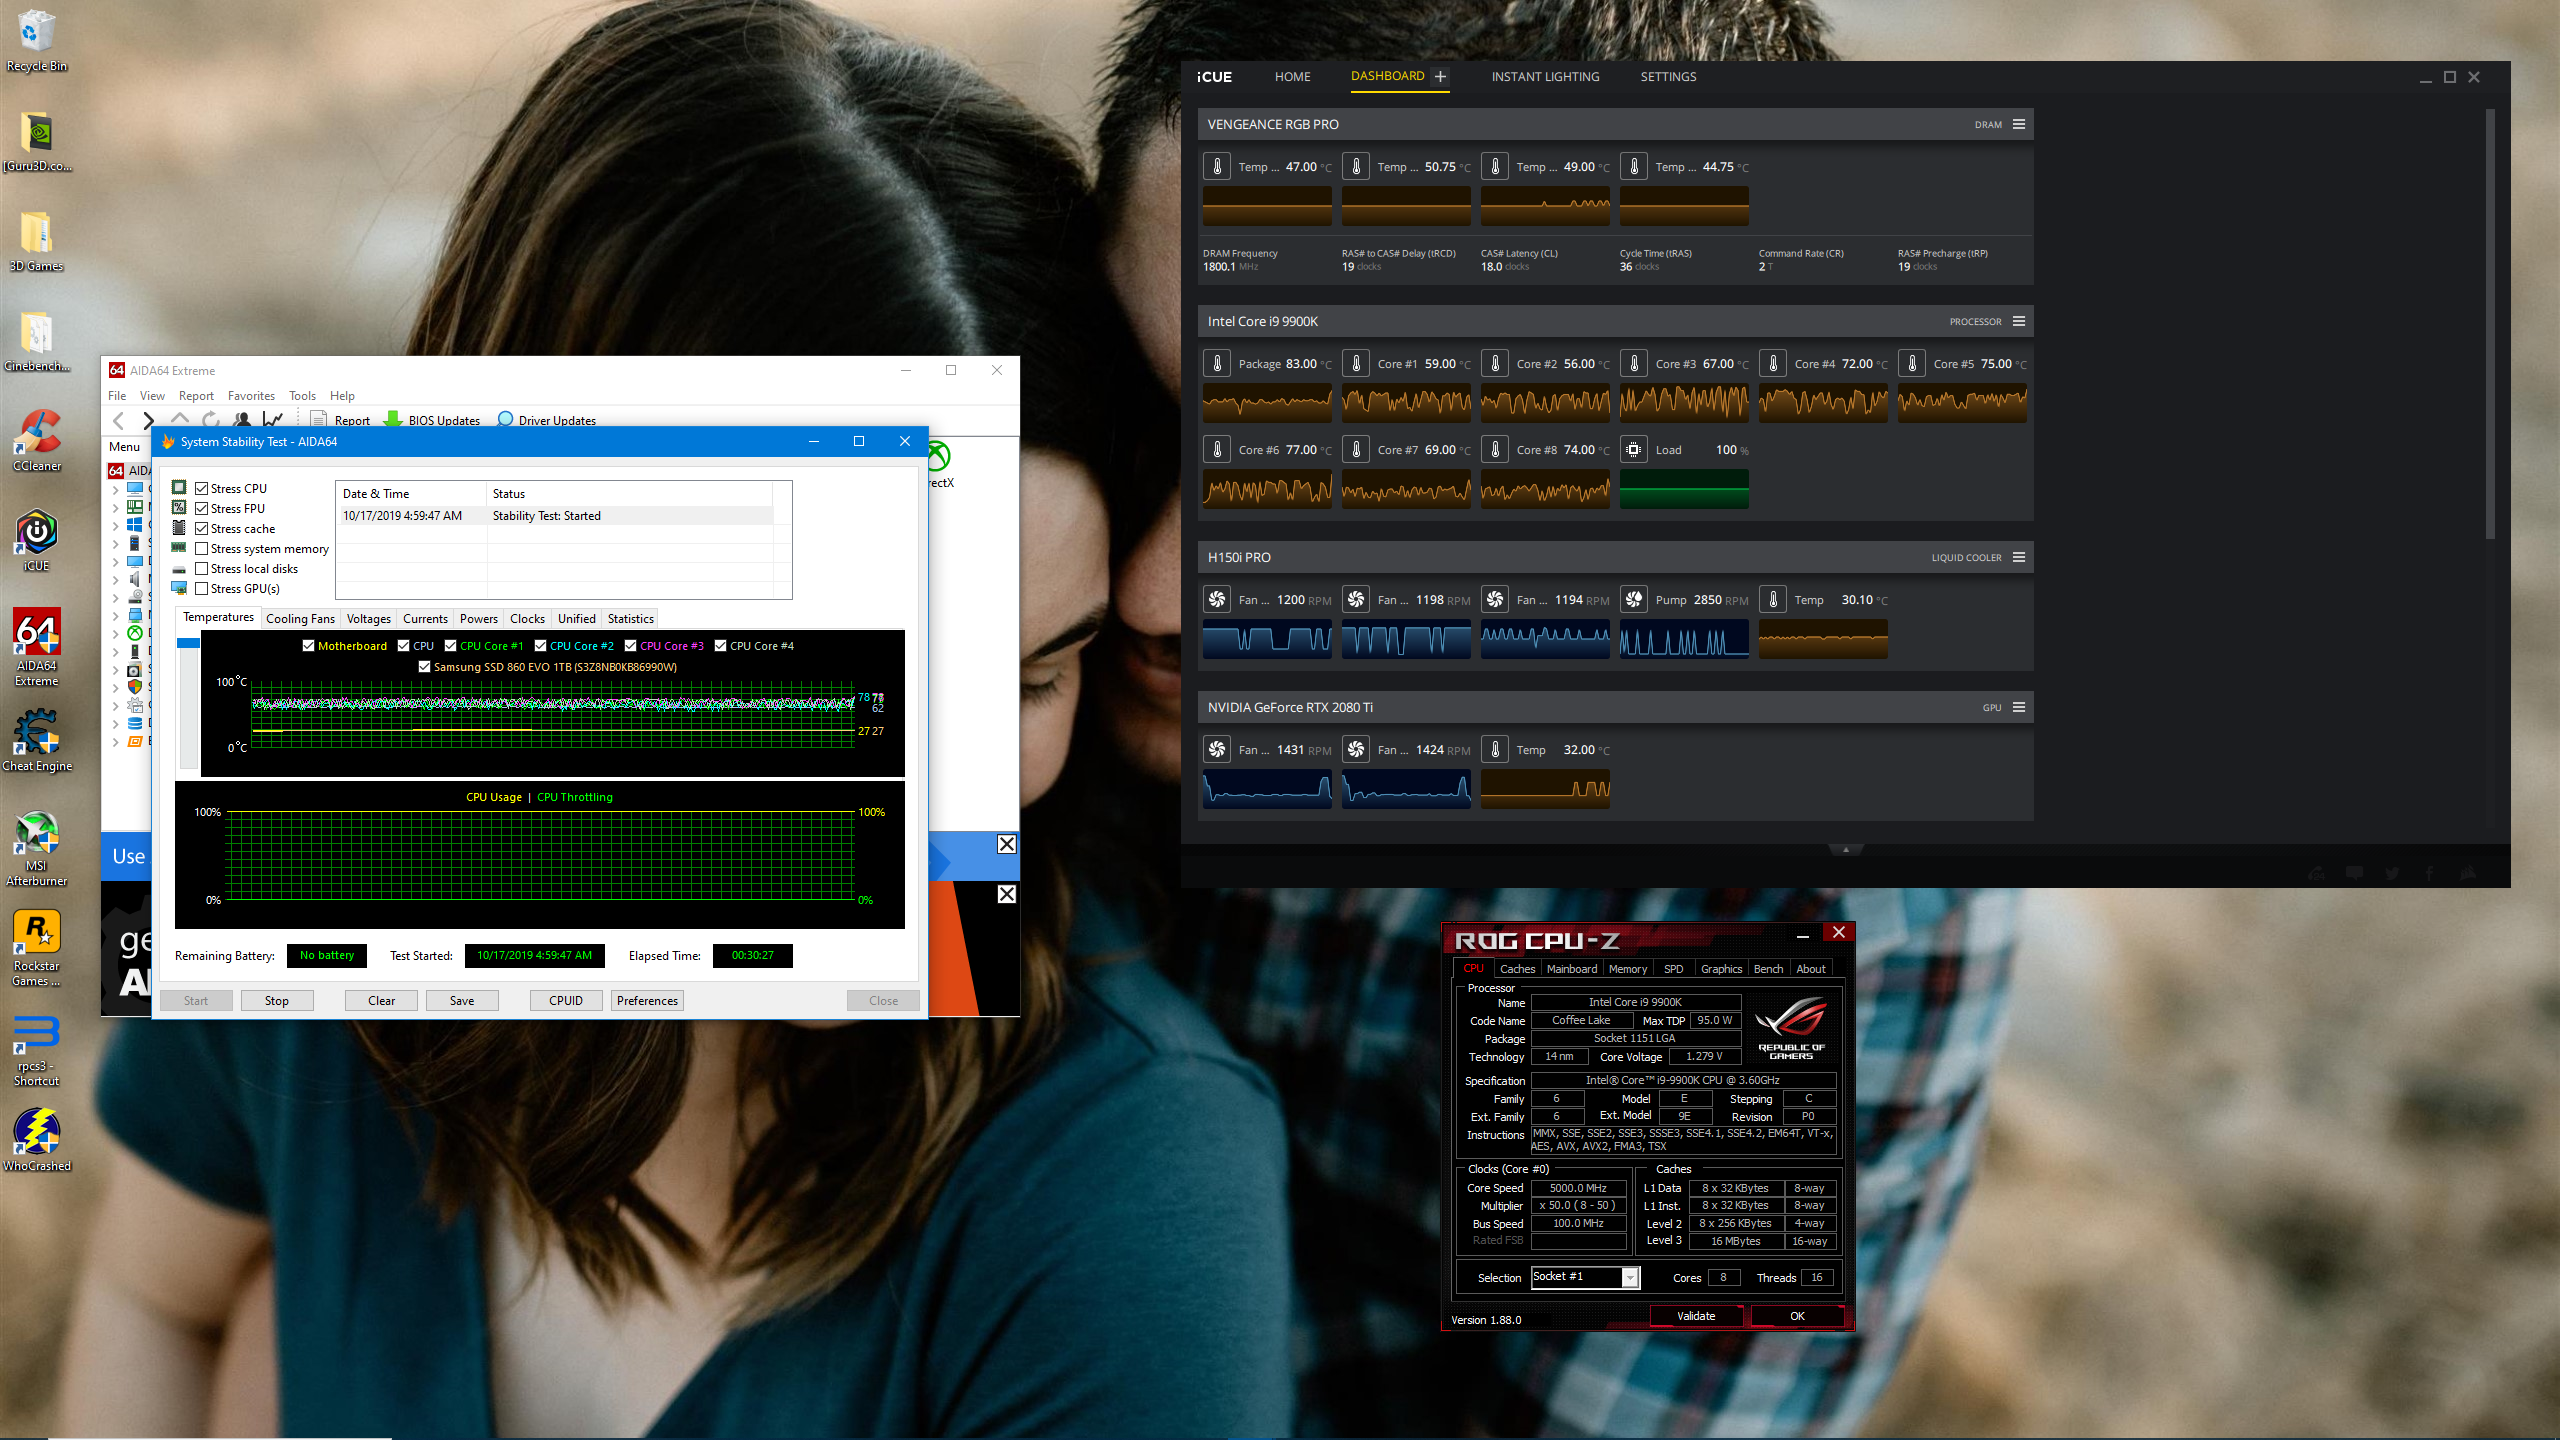Open Intel Core i9 processor panel menu icon

point(2019,321)
